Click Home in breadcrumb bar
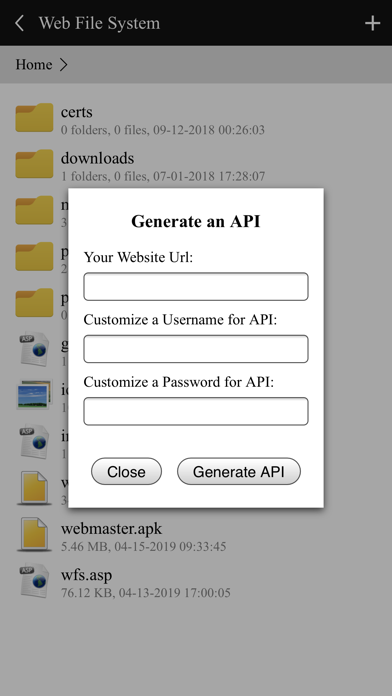 click(34, 65)
